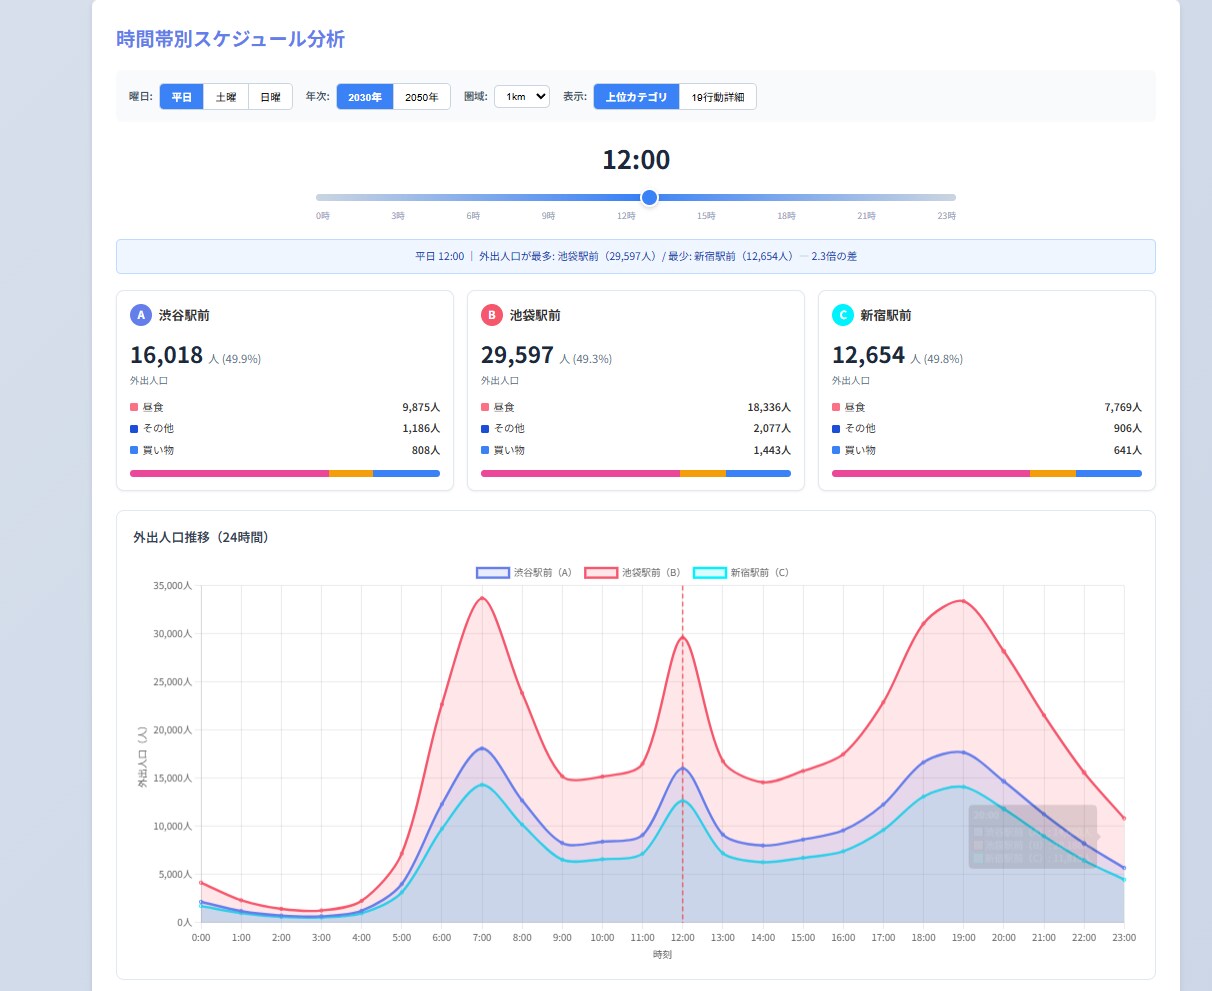Click the summary banner starting with 平日 12:00

pyautogui.click(x=636, y=256)
